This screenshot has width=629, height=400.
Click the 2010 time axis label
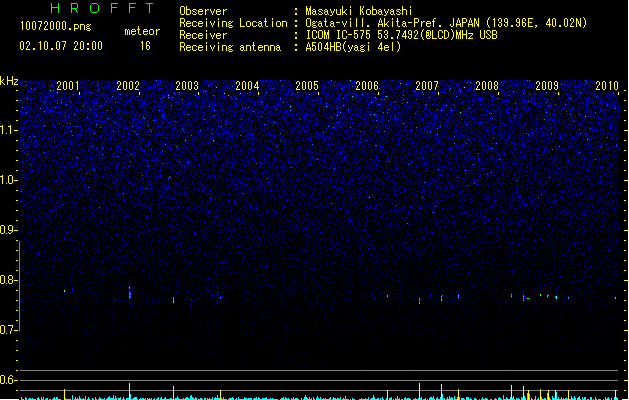click(x=607, y=85)
